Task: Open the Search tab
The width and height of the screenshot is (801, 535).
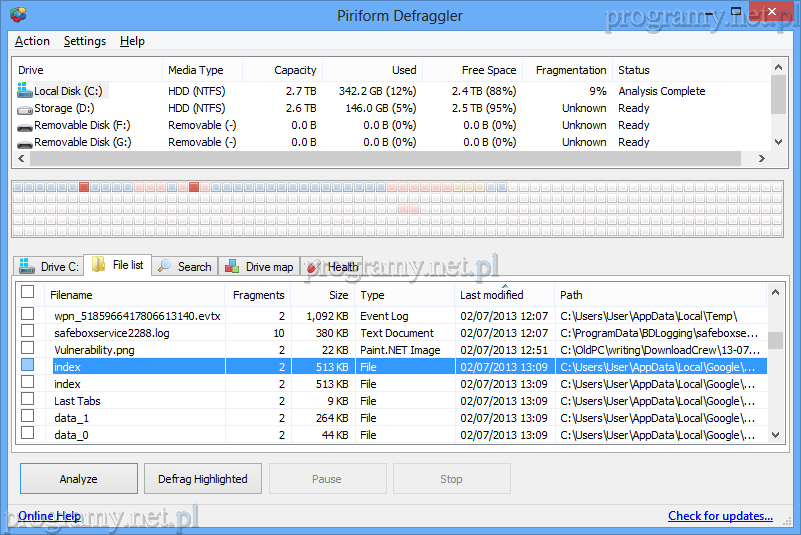Action: click(185, 267)
